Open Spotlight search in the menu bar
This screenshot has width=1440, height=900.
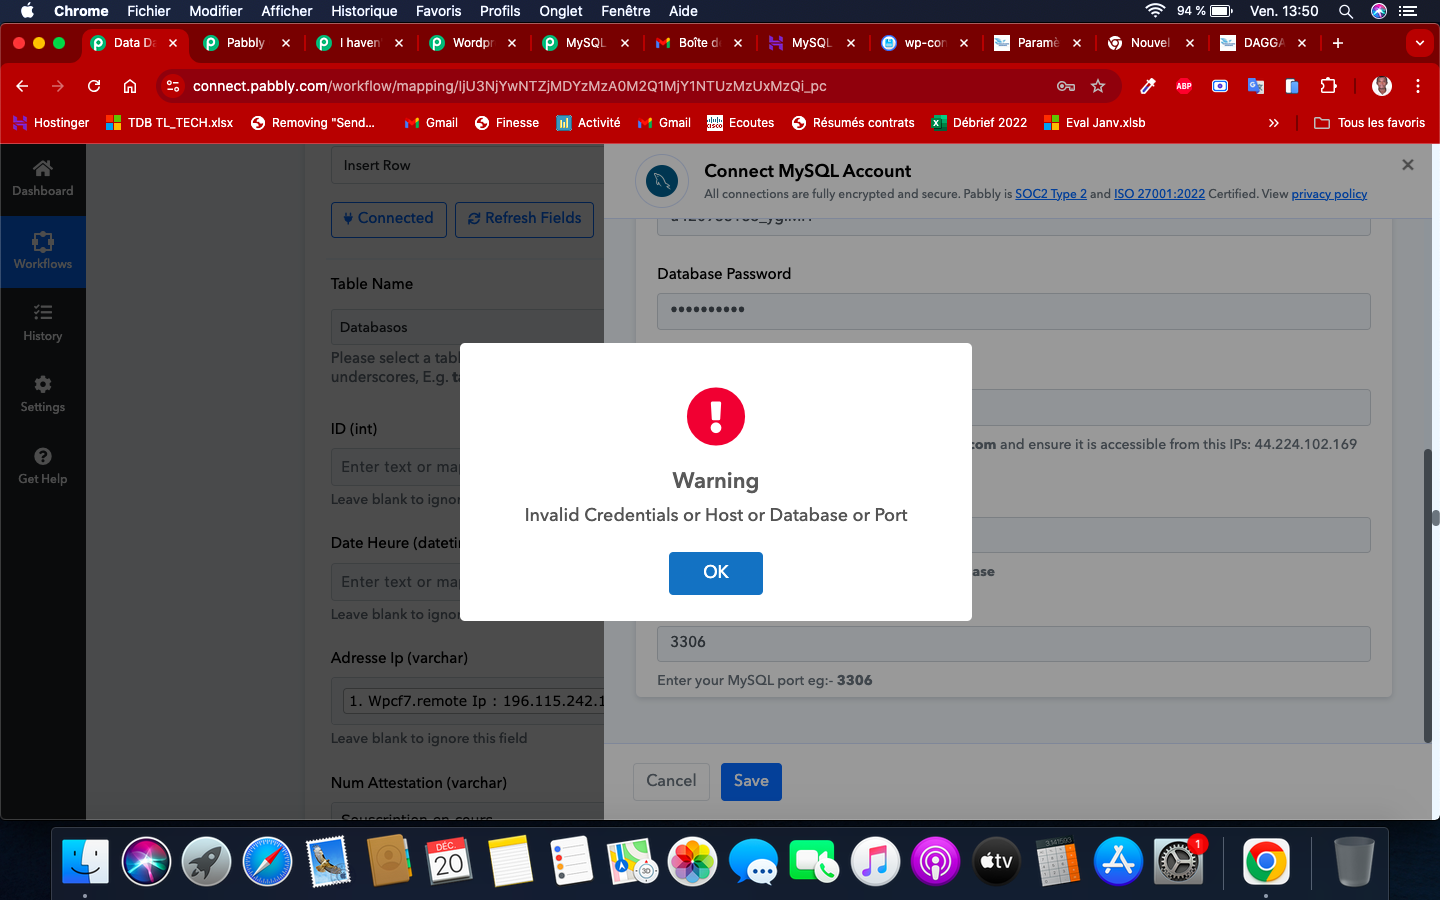(x=1346, y=11)
